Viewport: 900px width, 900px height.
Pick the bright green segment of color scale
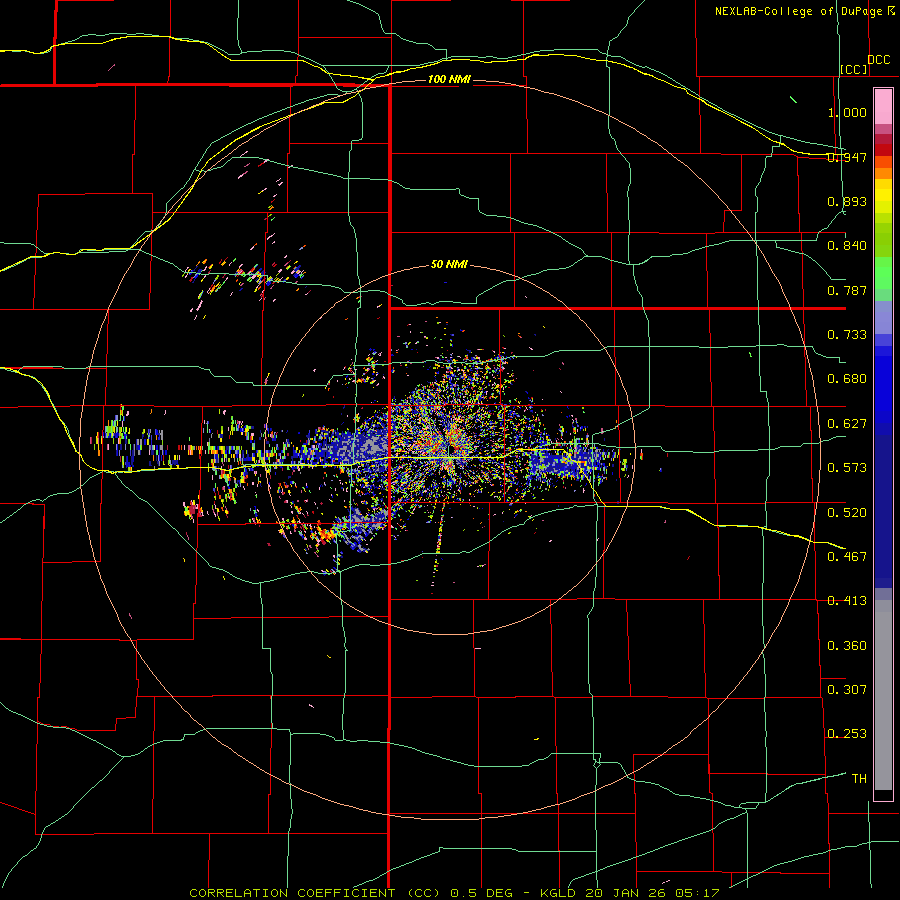click(883, 273)
